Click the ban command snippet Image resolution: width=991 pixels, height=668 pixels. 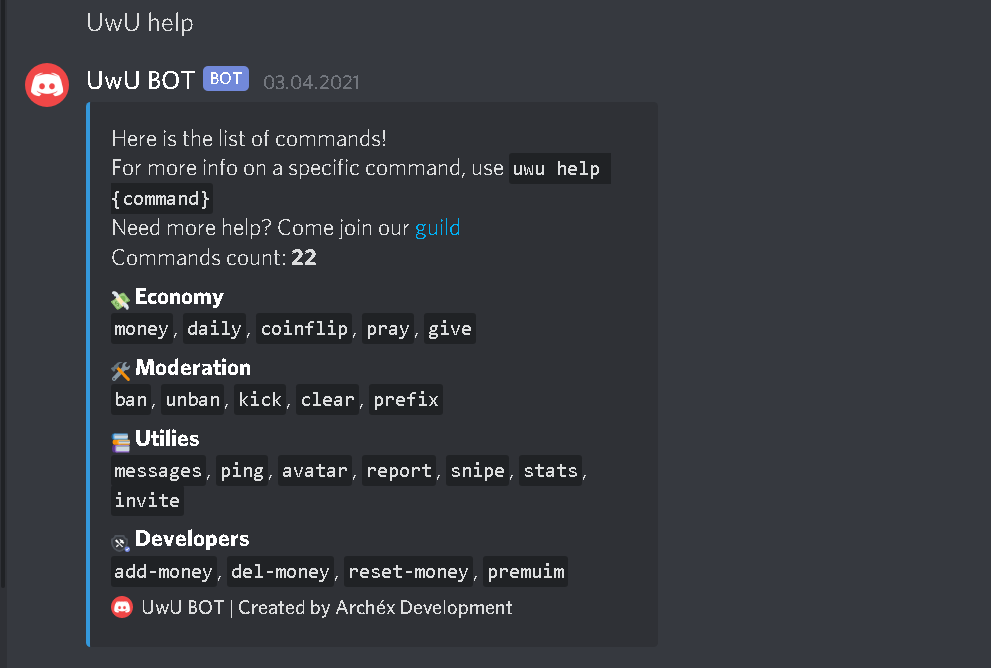point(131,399)
